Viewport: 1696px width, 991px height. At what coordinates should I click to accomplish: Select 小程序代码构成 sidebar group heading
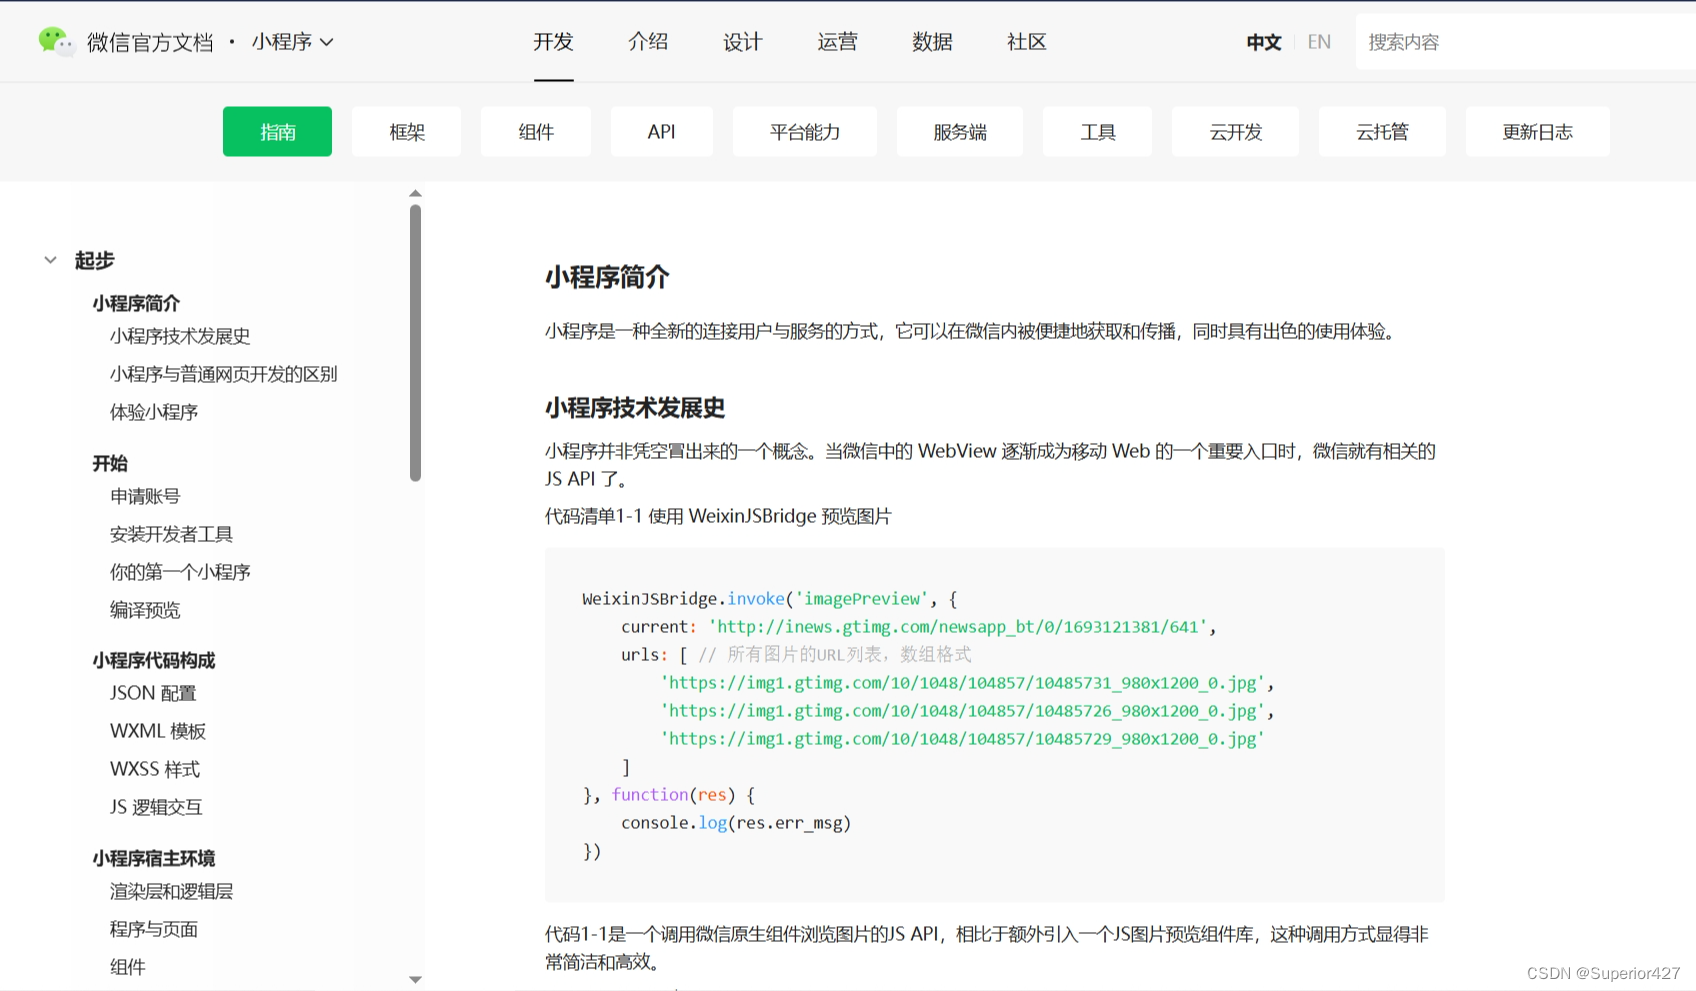154,660
